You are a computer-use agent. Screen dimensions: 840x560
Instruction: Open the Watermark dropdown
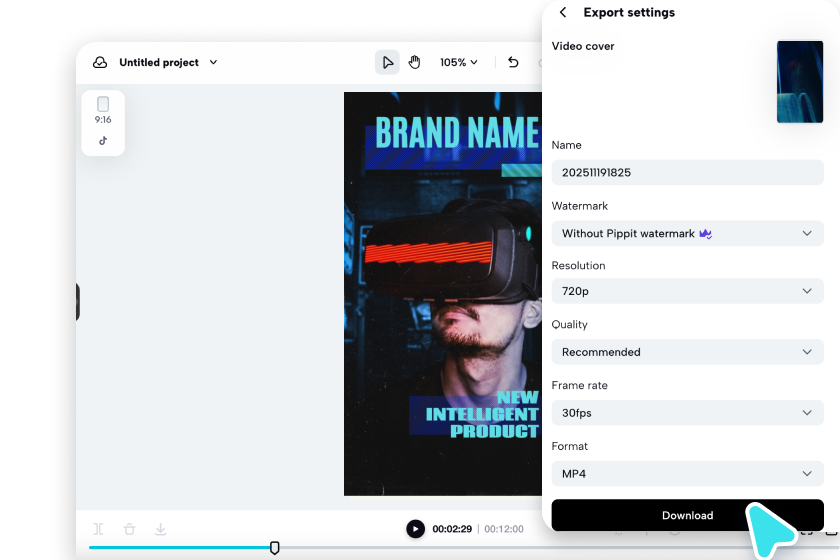[687, 233]
